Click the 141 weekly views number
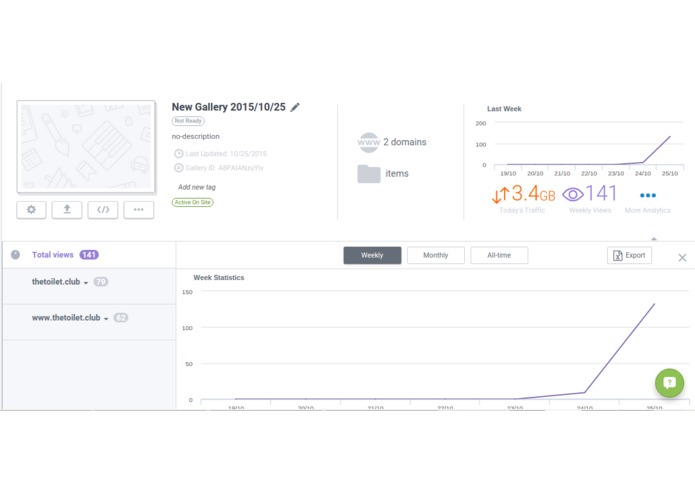 [x=601, y=194]
